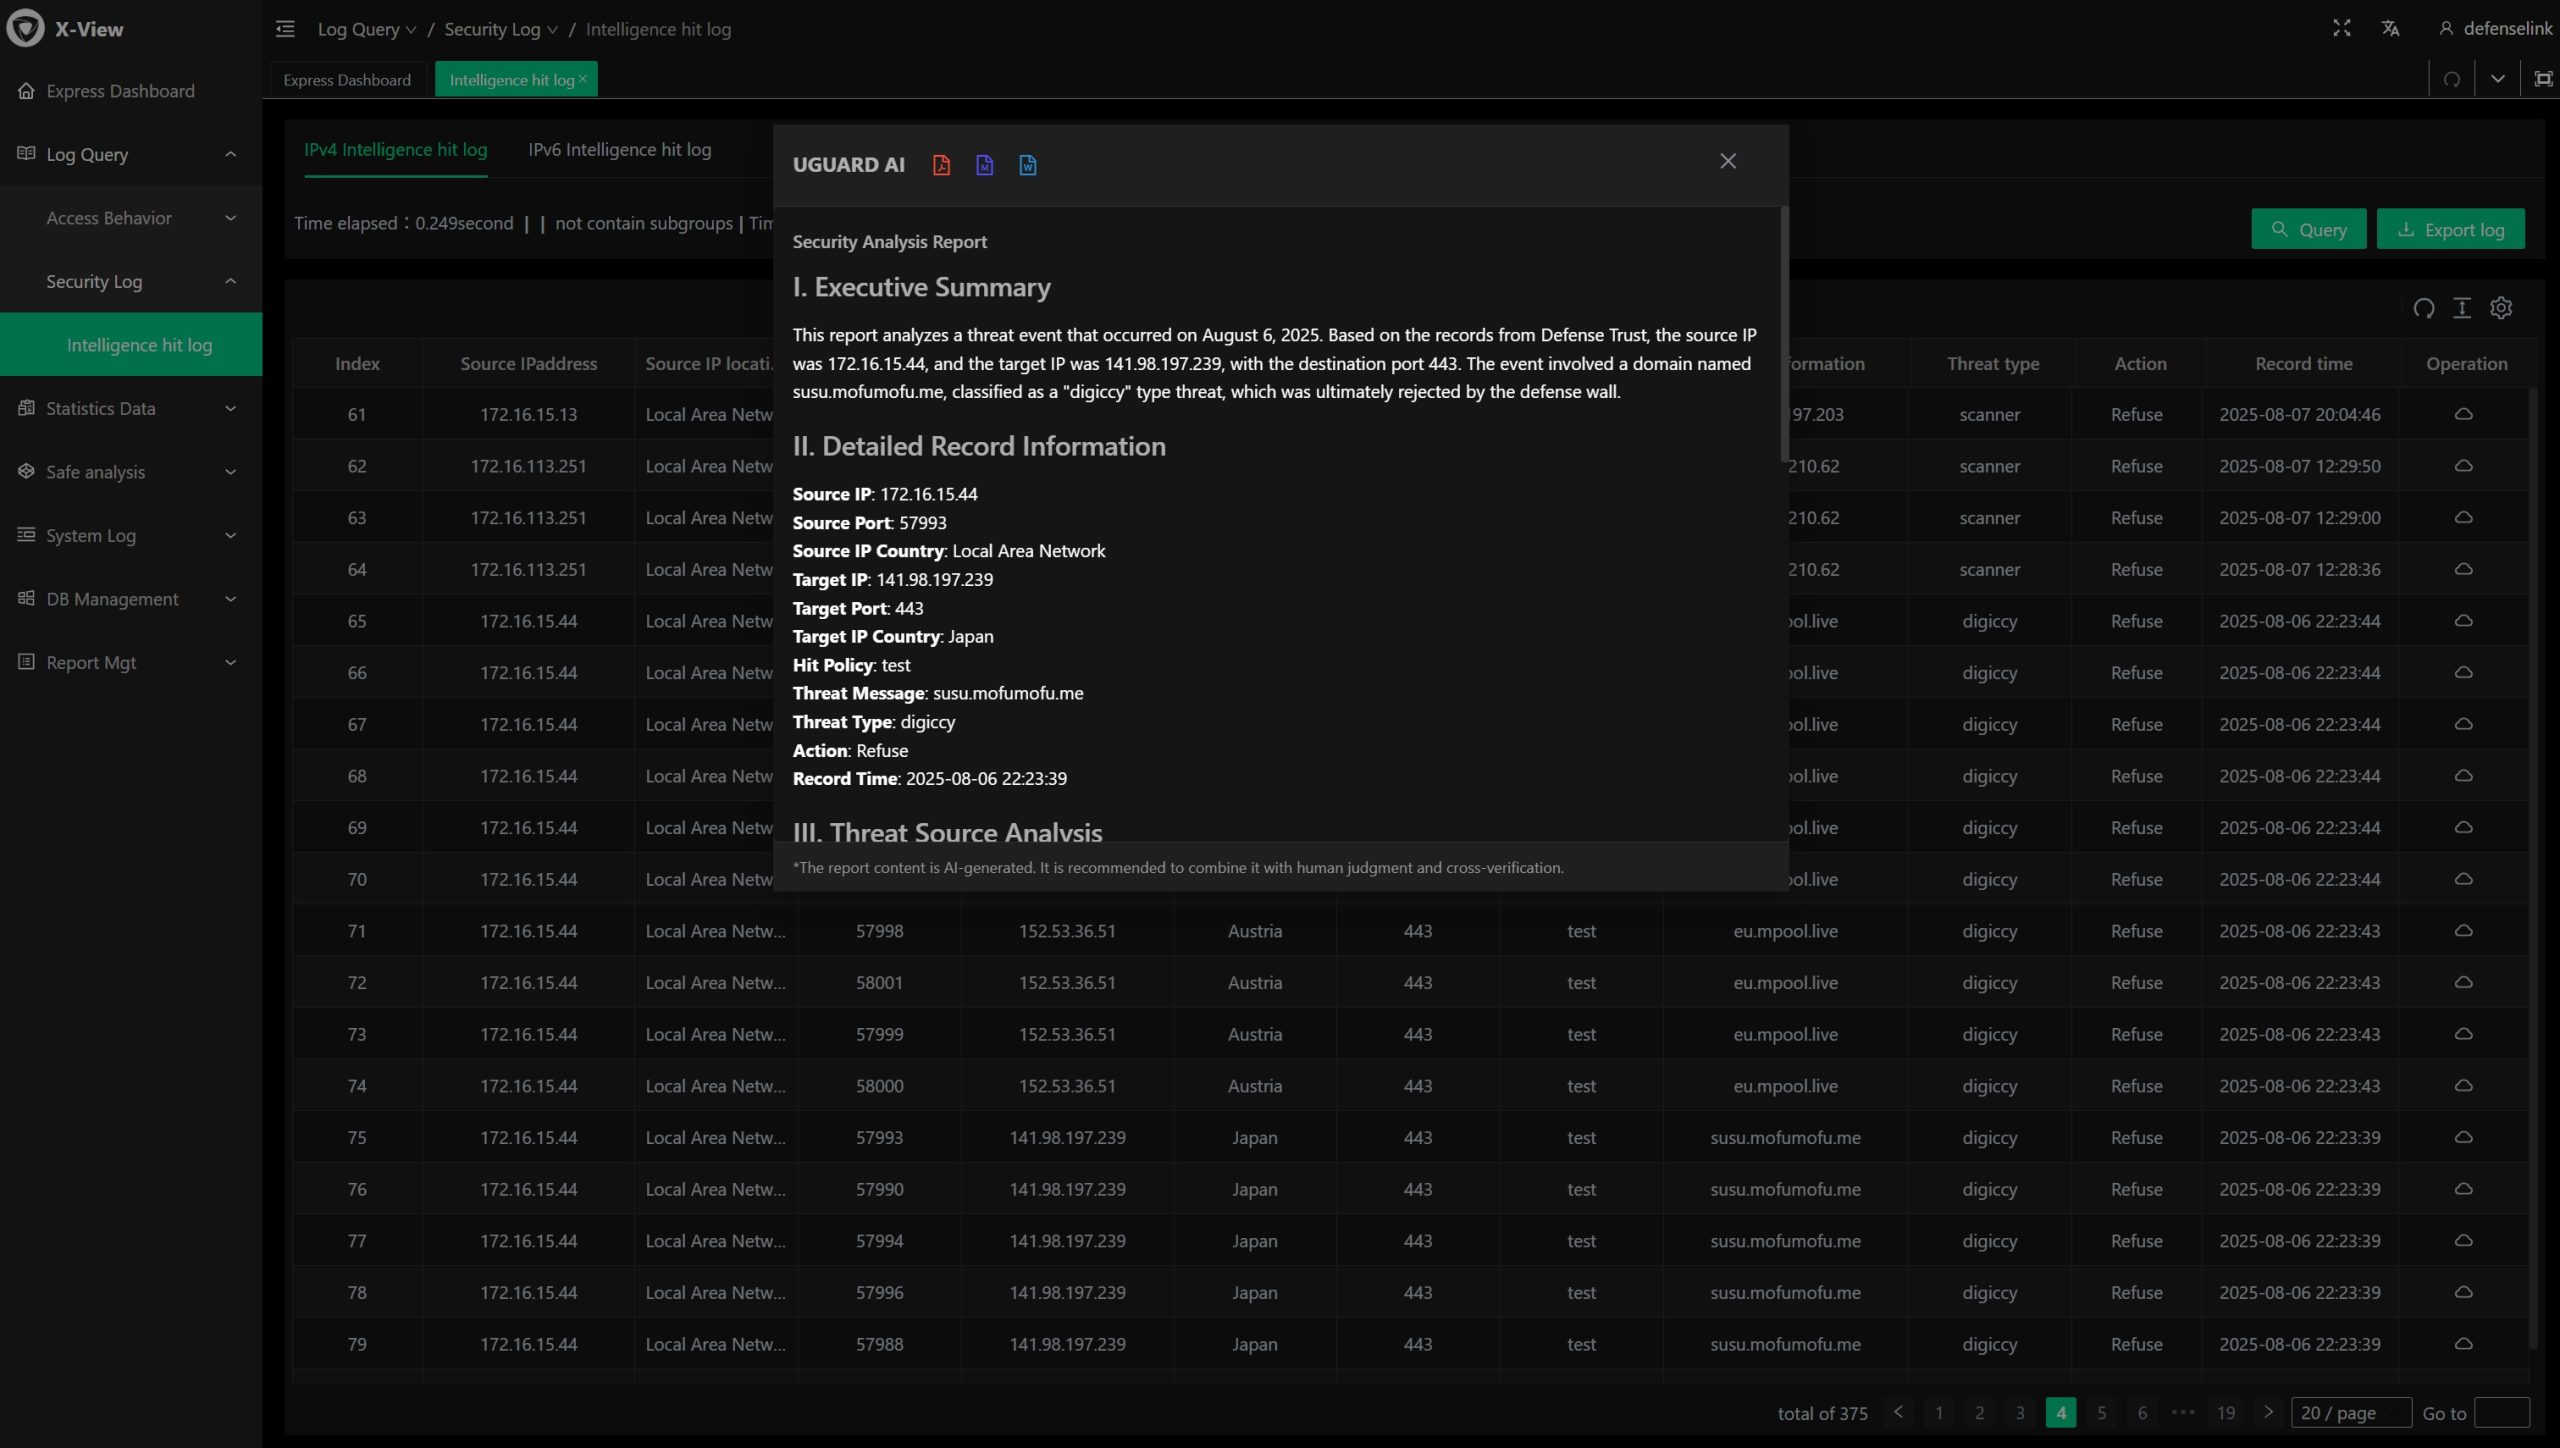
Task: Open the 20 / page size dropdown
Action: point(2350,1413)
